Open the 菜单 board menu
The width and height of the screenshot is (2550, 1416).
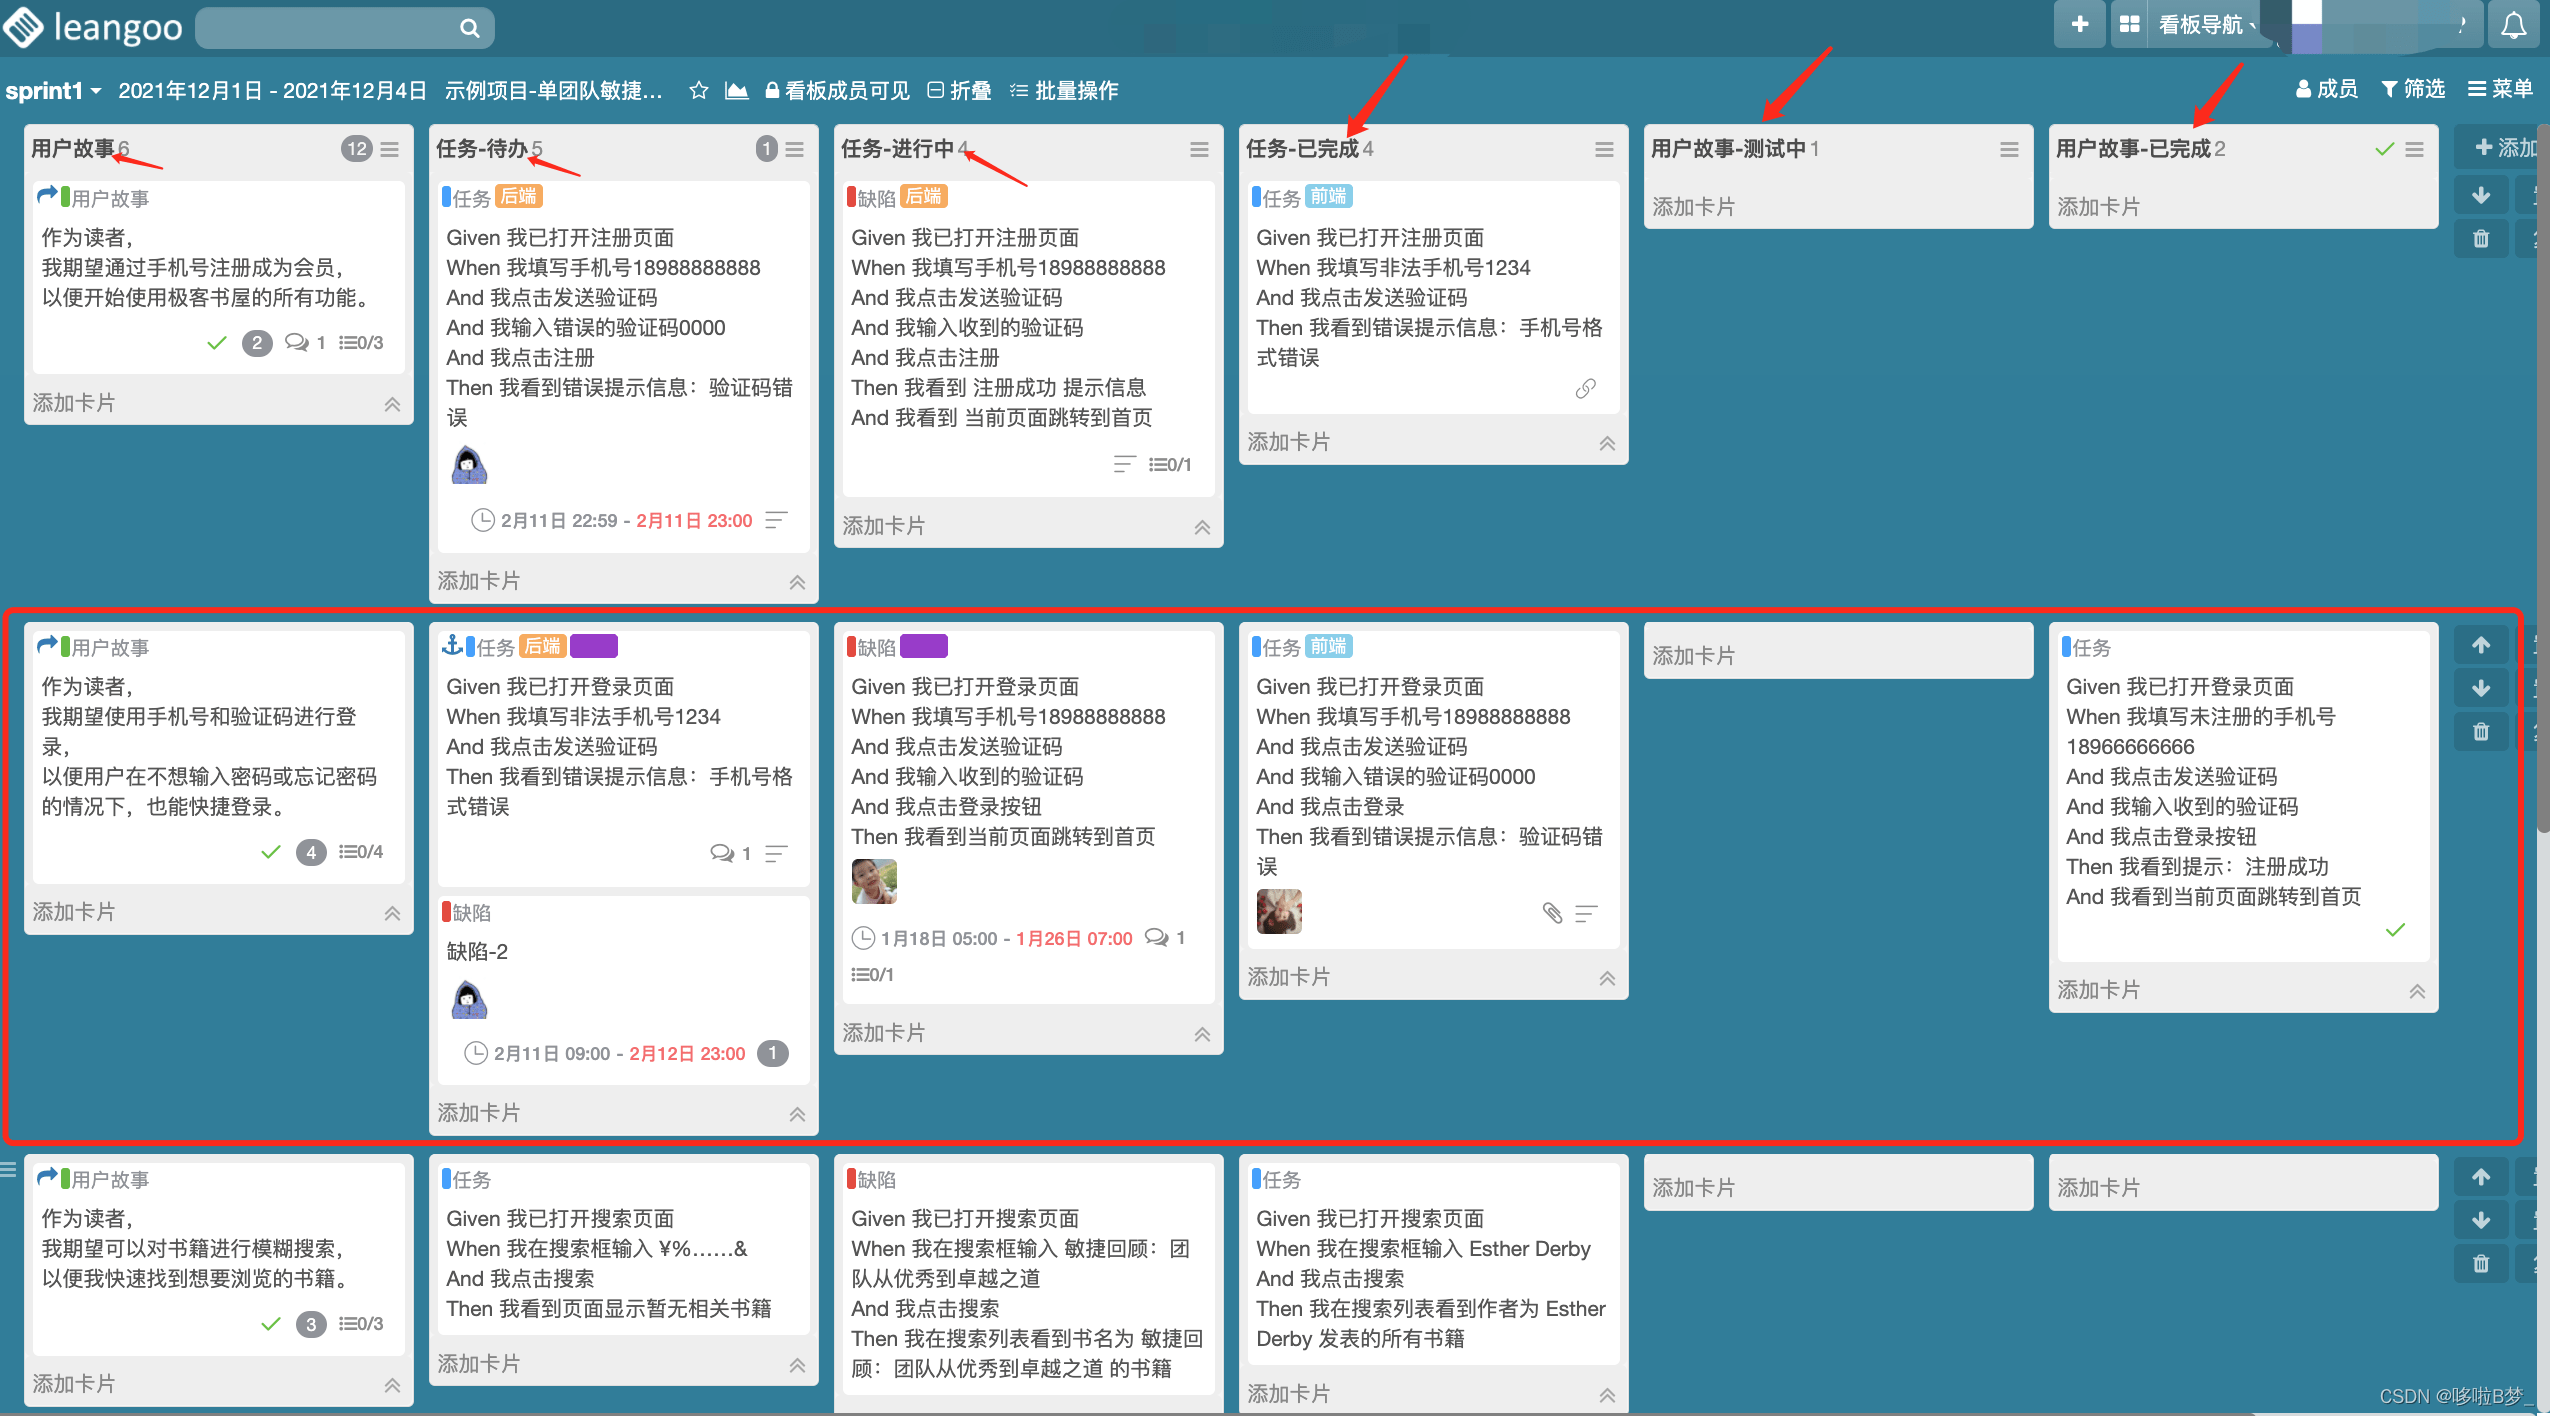(2500, 89)
